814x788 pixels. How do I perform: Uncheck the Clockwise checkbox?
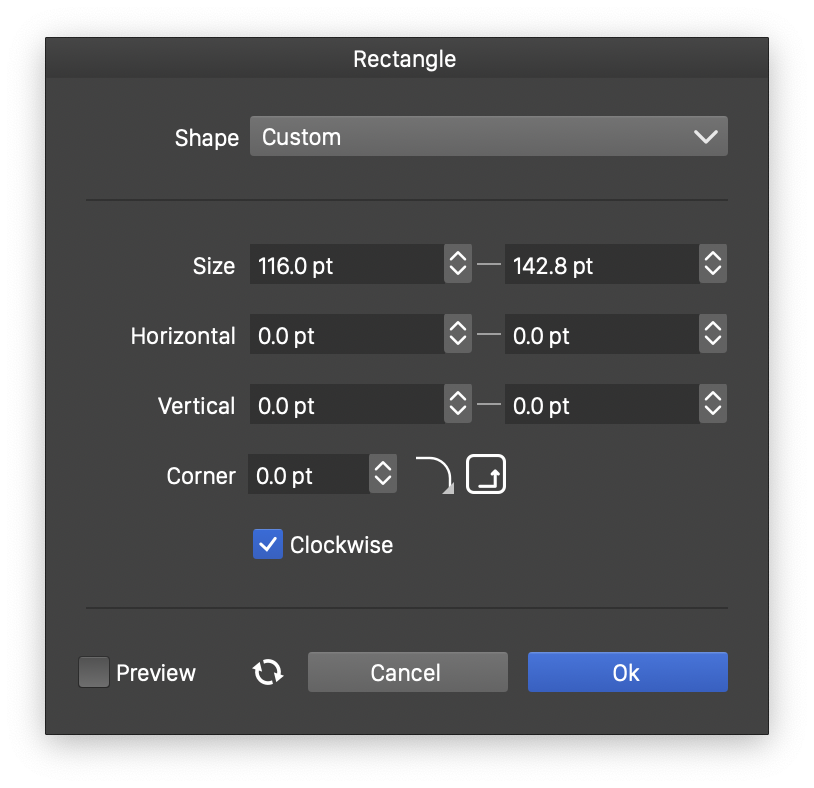coord(268,545)
